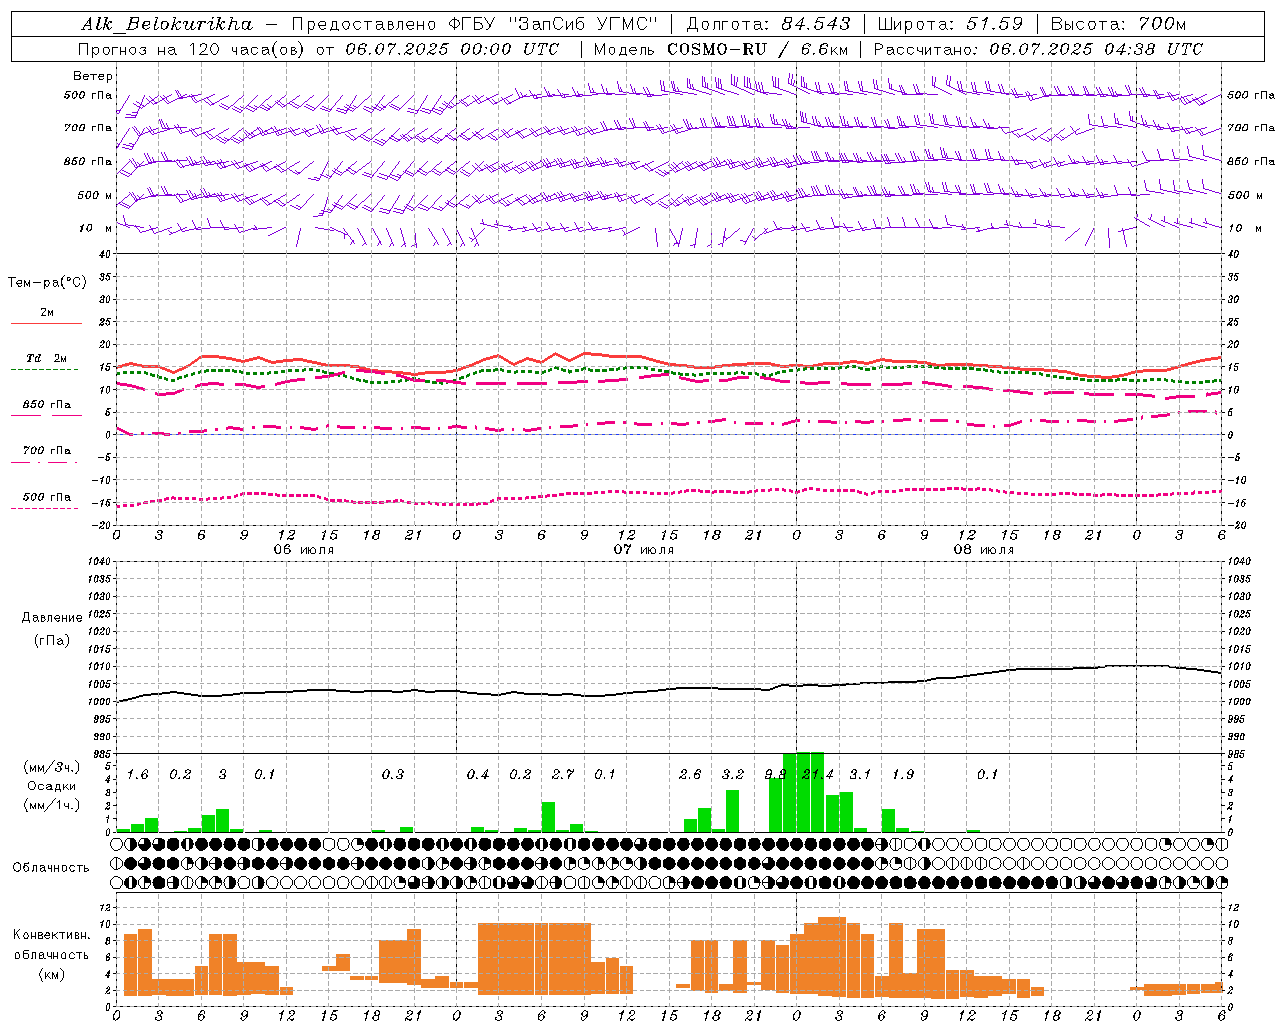
Task: Click the precipitation value 3.1
Action: (x=860, y=775)
